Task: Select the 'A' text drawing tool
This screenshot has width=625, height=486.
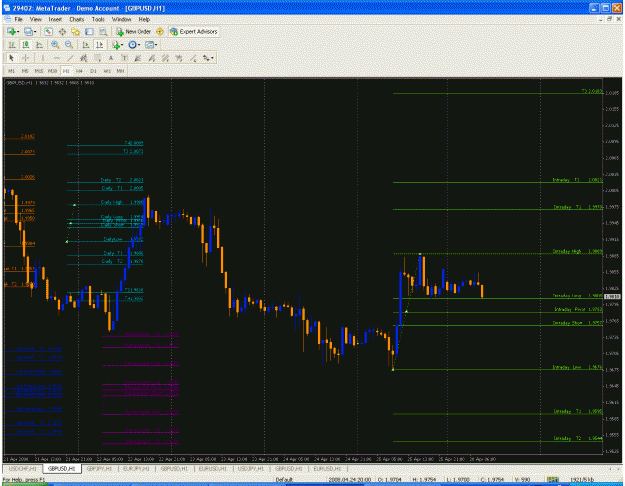Action: (x=111, y=58)
